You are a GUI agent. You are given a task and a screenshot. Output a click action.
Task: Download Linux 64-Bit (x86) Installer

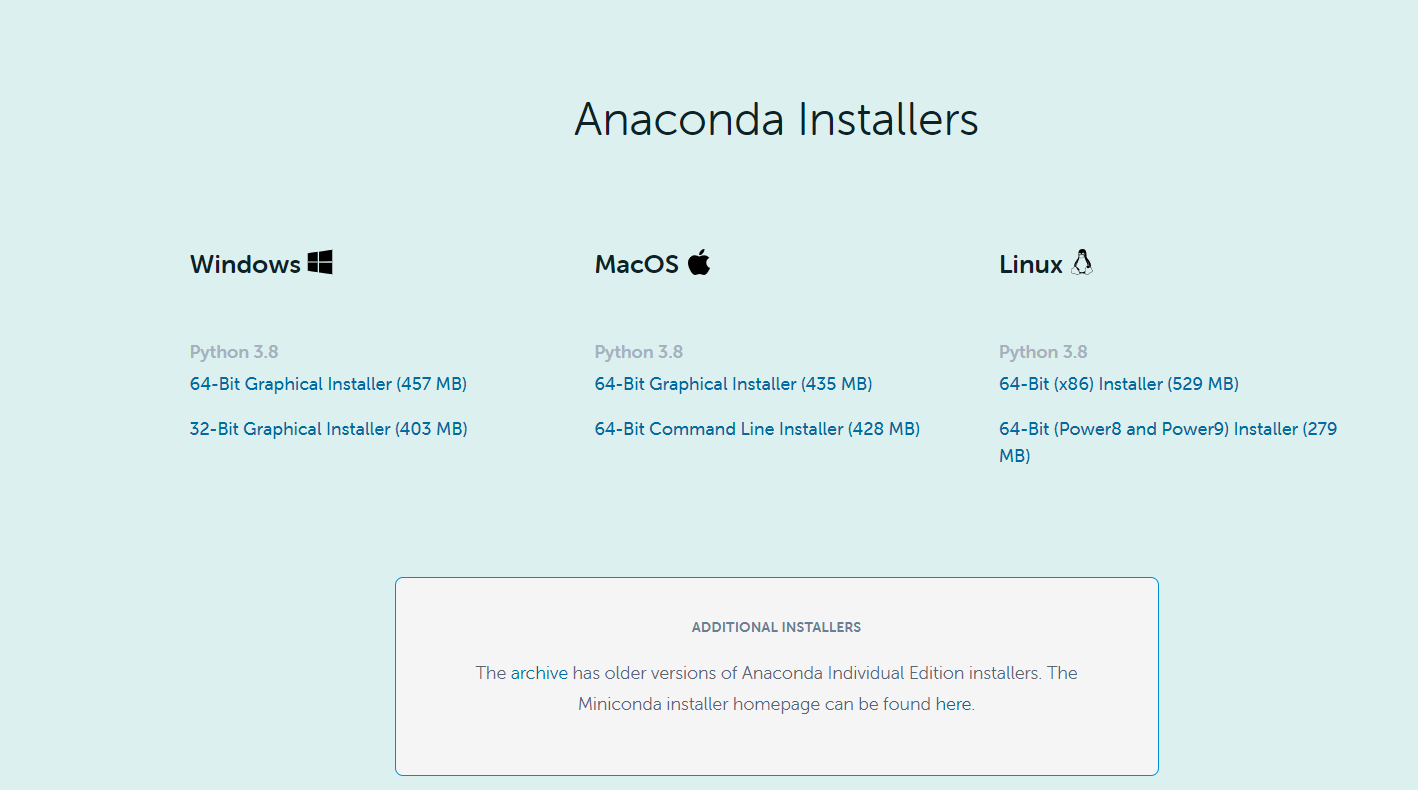pos(1119,384)
